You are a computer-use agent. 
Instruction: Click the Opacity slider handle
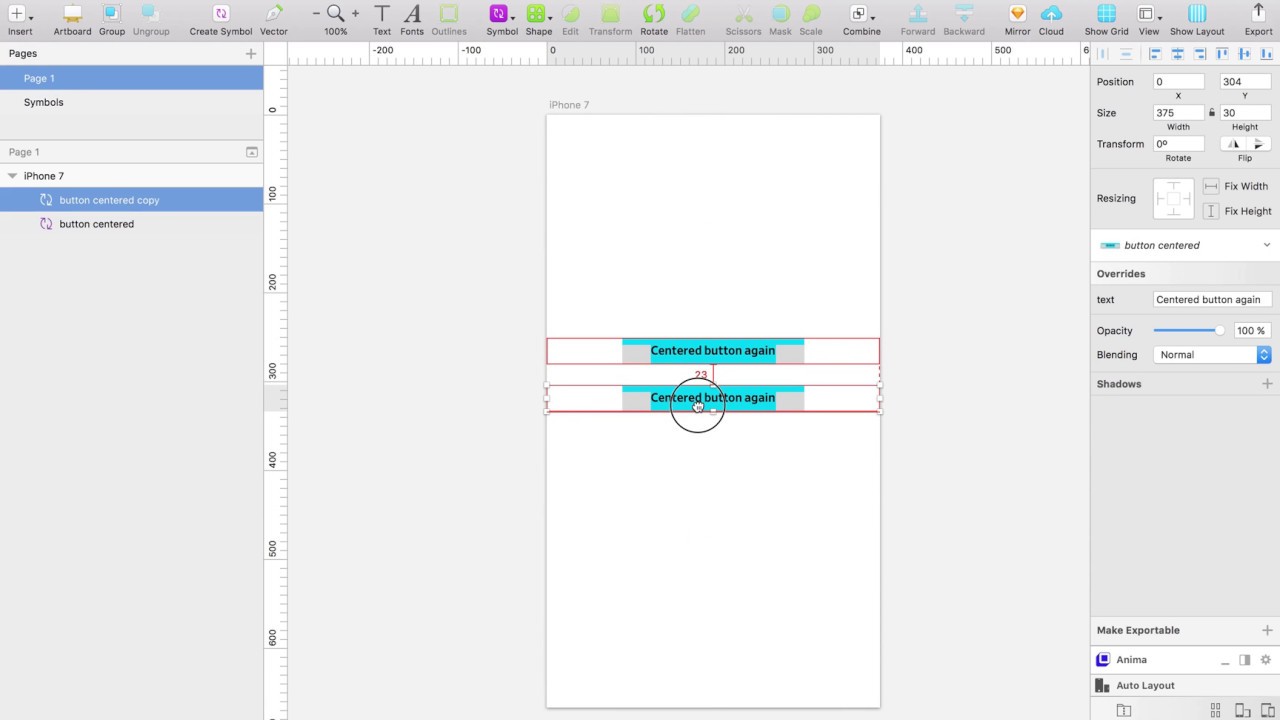coord(1219,331)
